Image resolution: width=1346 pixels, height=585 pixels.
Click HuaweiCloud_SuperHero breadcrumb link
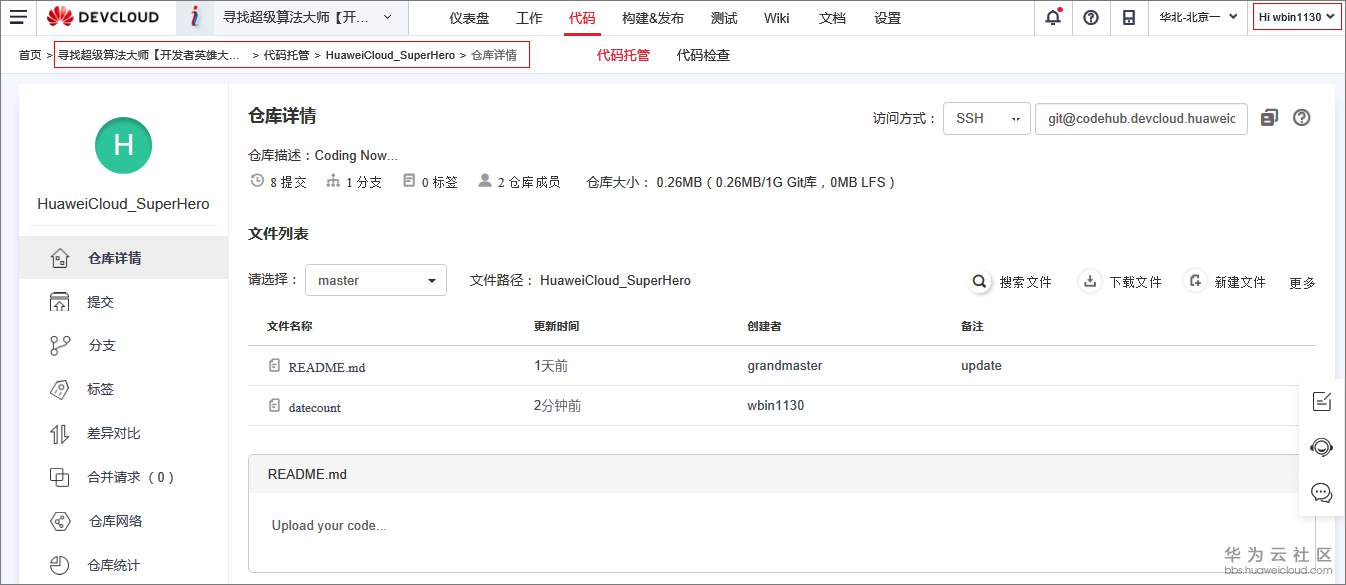[x=390, y=55]
